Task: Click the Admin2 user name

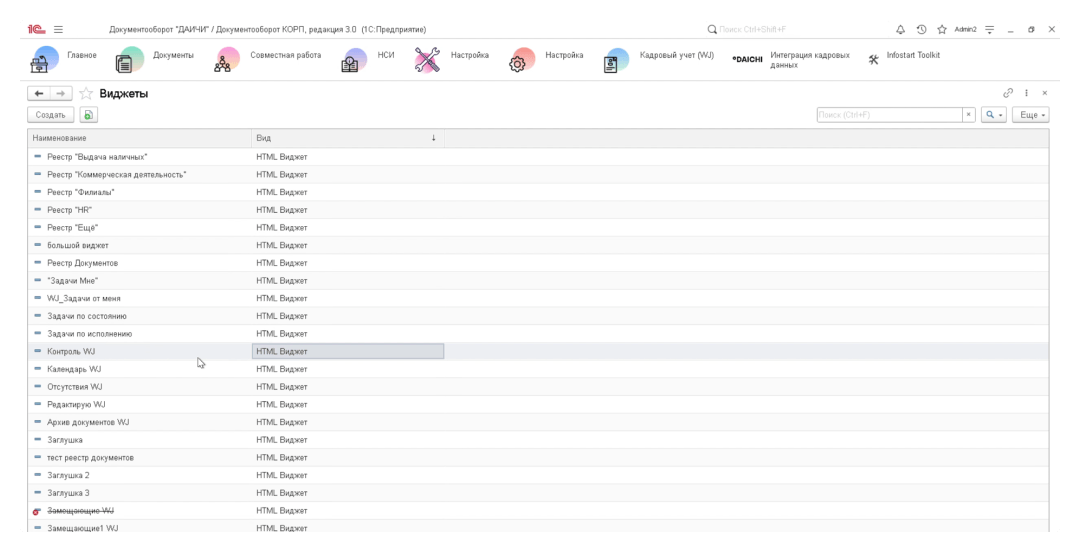Action: click(x=965, y=30)
